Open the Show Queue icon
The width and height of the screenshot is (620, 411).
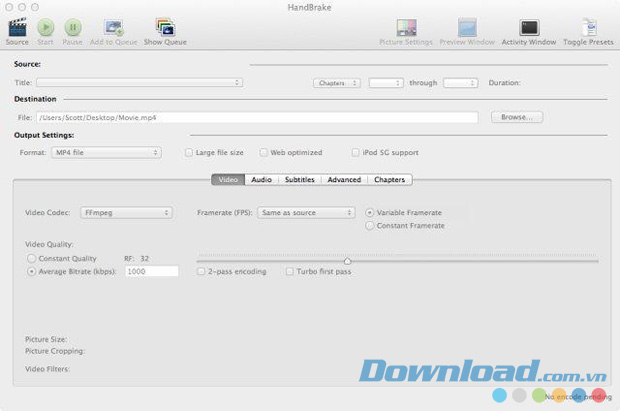[165, 27]
